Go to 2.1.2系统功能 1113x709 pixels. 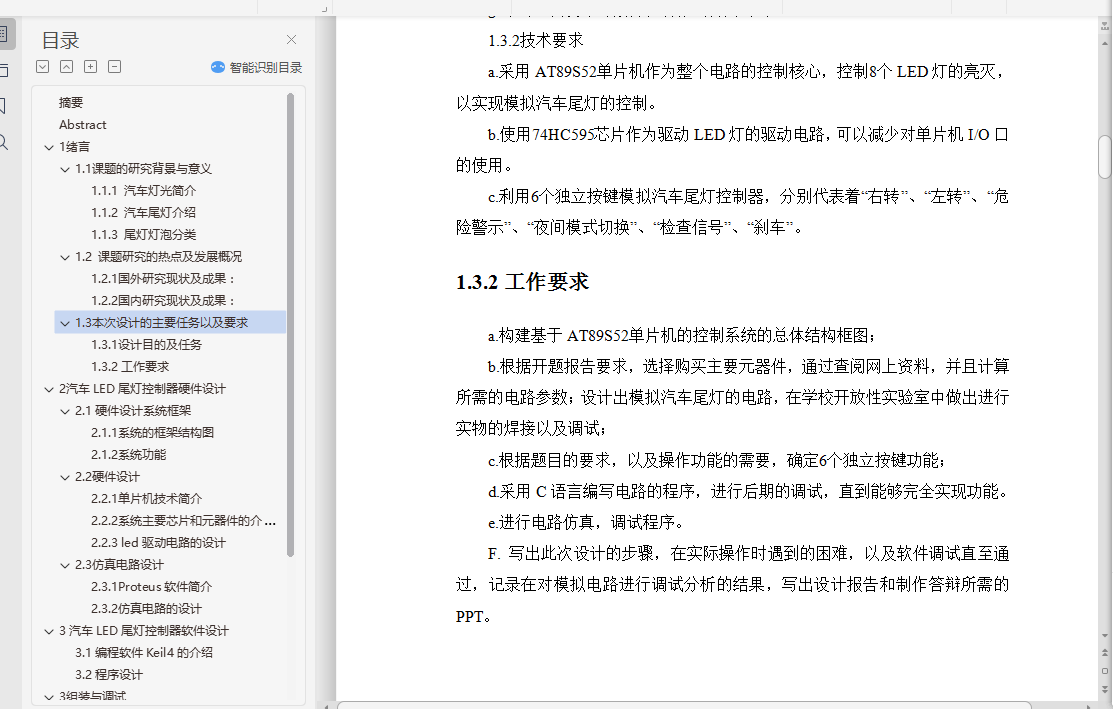coord(128,454)
